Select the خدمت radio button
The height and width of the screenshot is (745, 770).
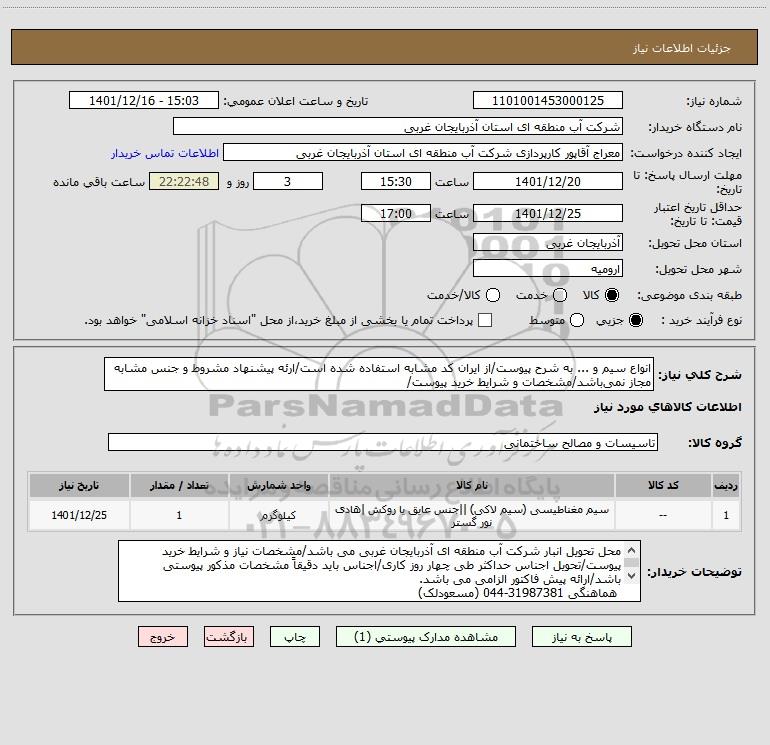coord(560,295)
